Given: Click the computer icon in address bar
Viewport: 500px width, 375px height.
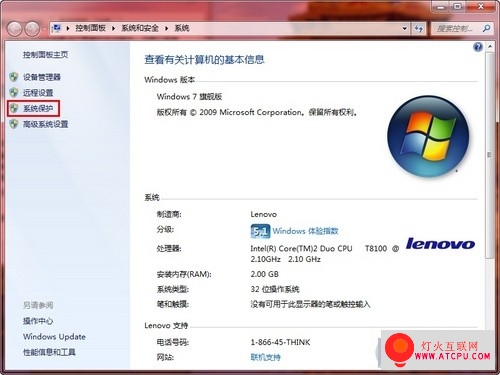Looking at the screenshot, I should point(57,28).
